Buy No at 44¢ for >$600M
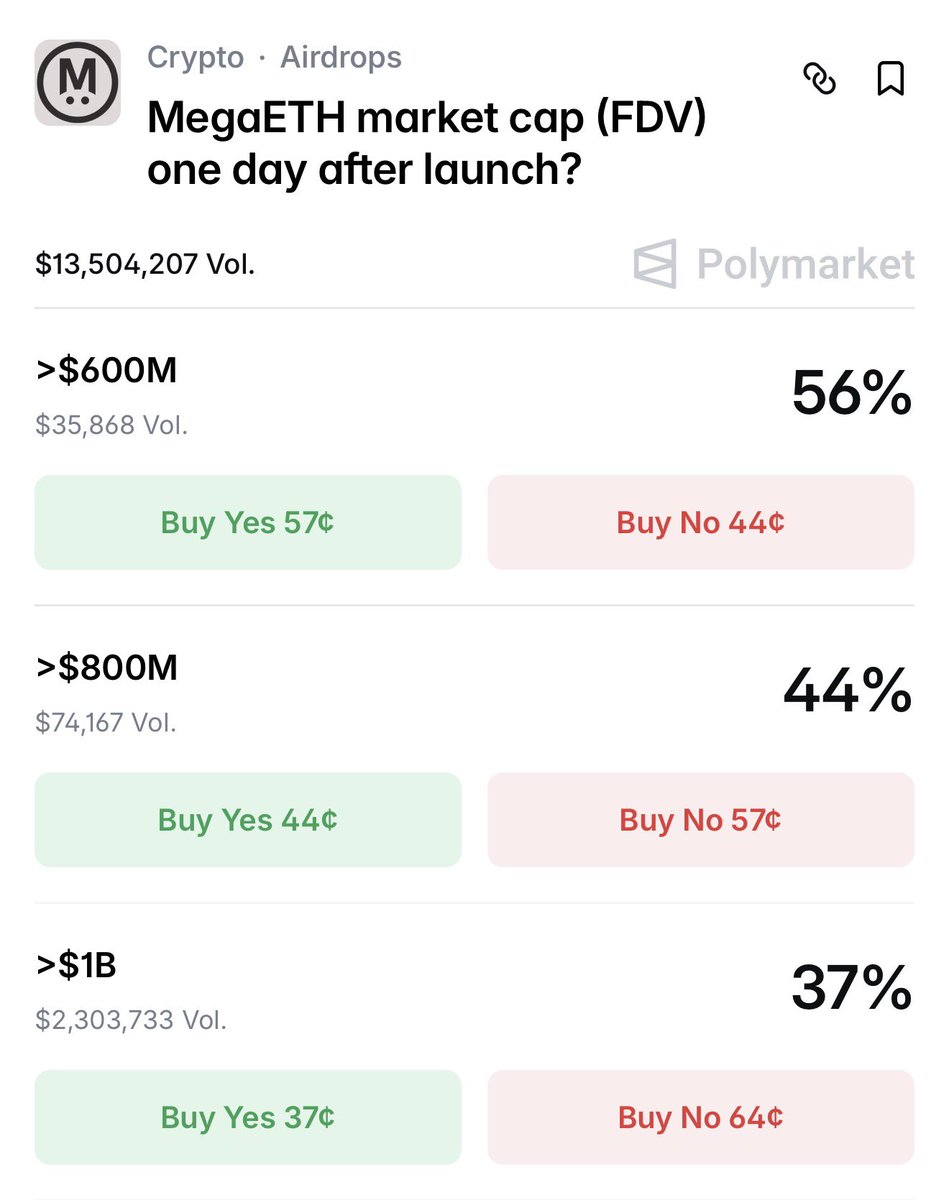This screenshot has height=1200, width=949. (x=700, y=522)
